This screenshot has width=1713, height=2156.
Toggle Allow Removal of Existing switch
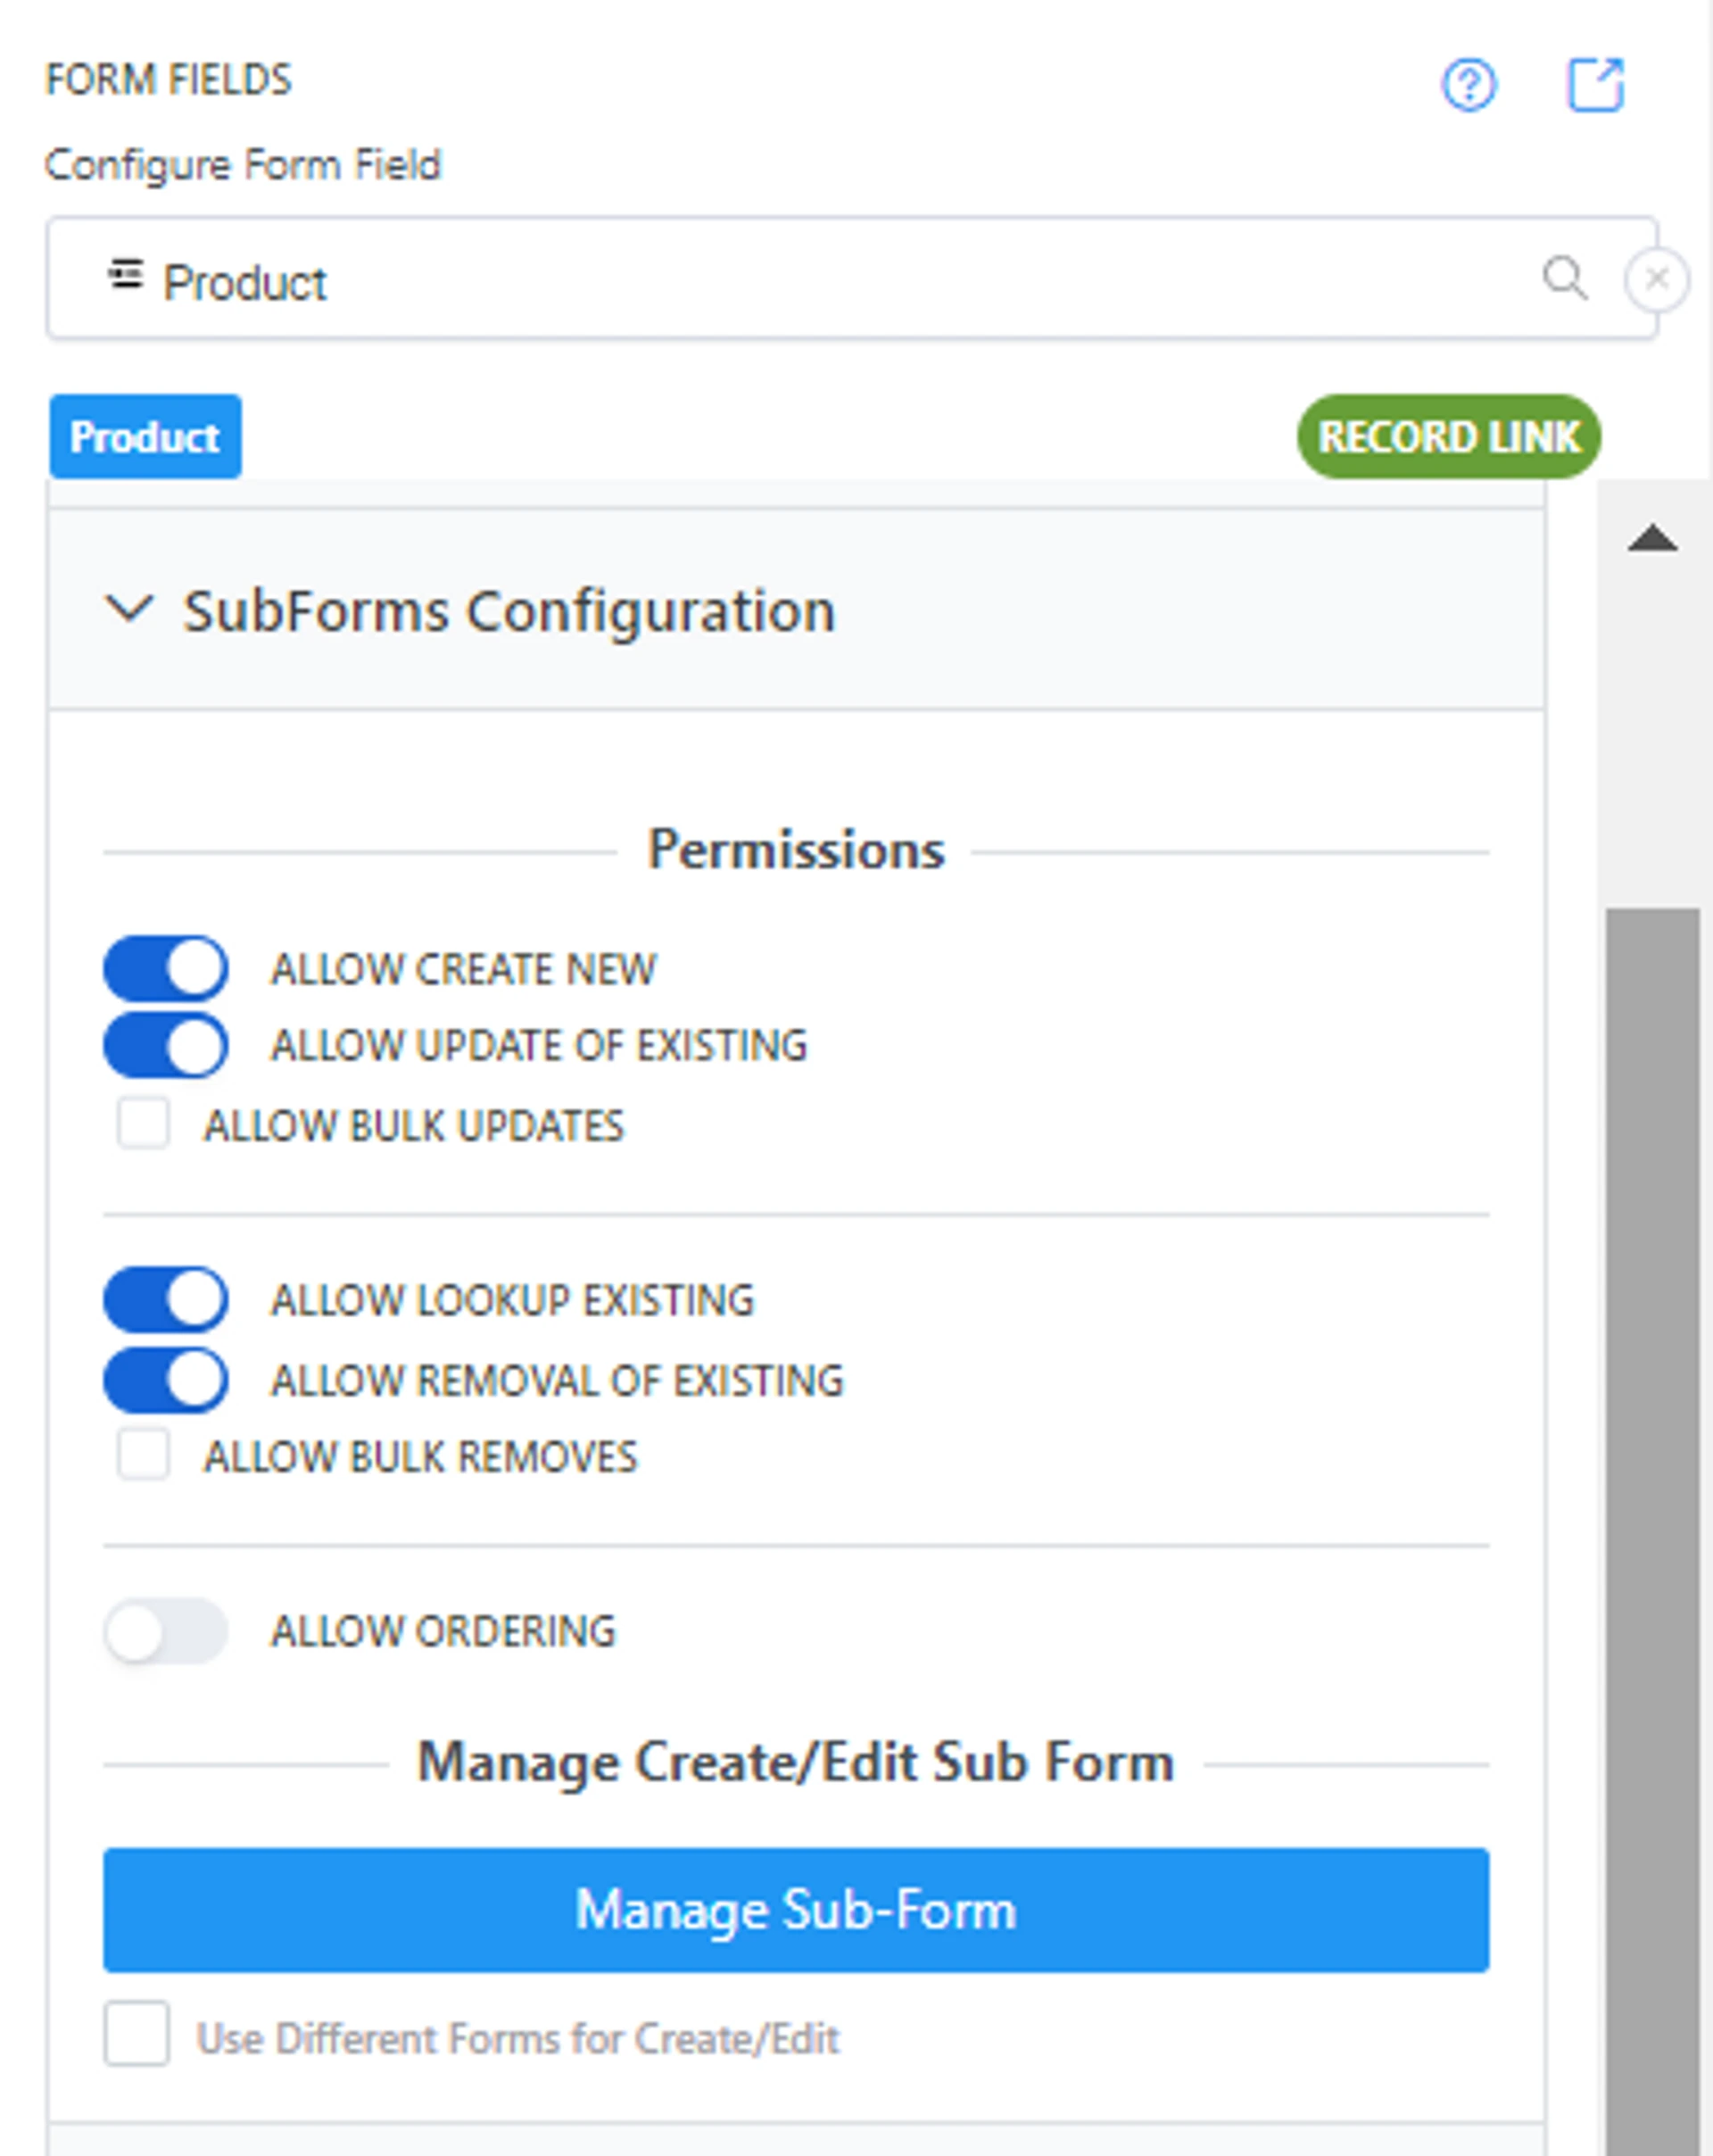click(x=166, y=1380)
